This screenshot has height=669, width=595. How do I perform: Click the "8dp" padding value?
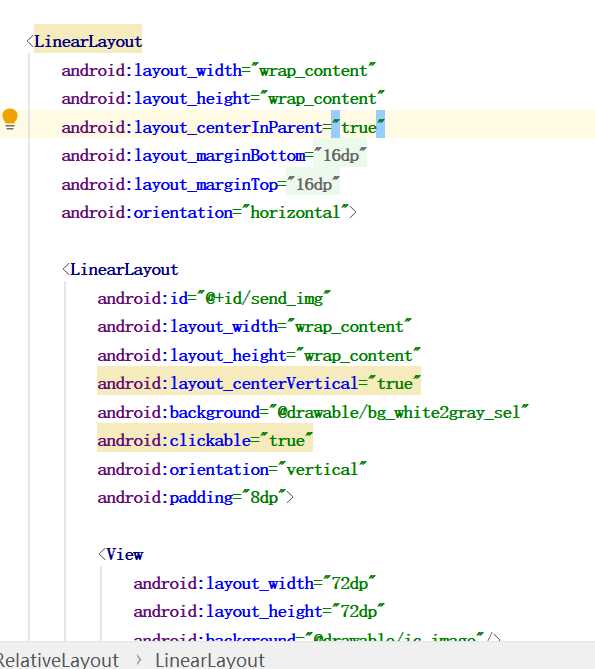(x=264, y=497)
